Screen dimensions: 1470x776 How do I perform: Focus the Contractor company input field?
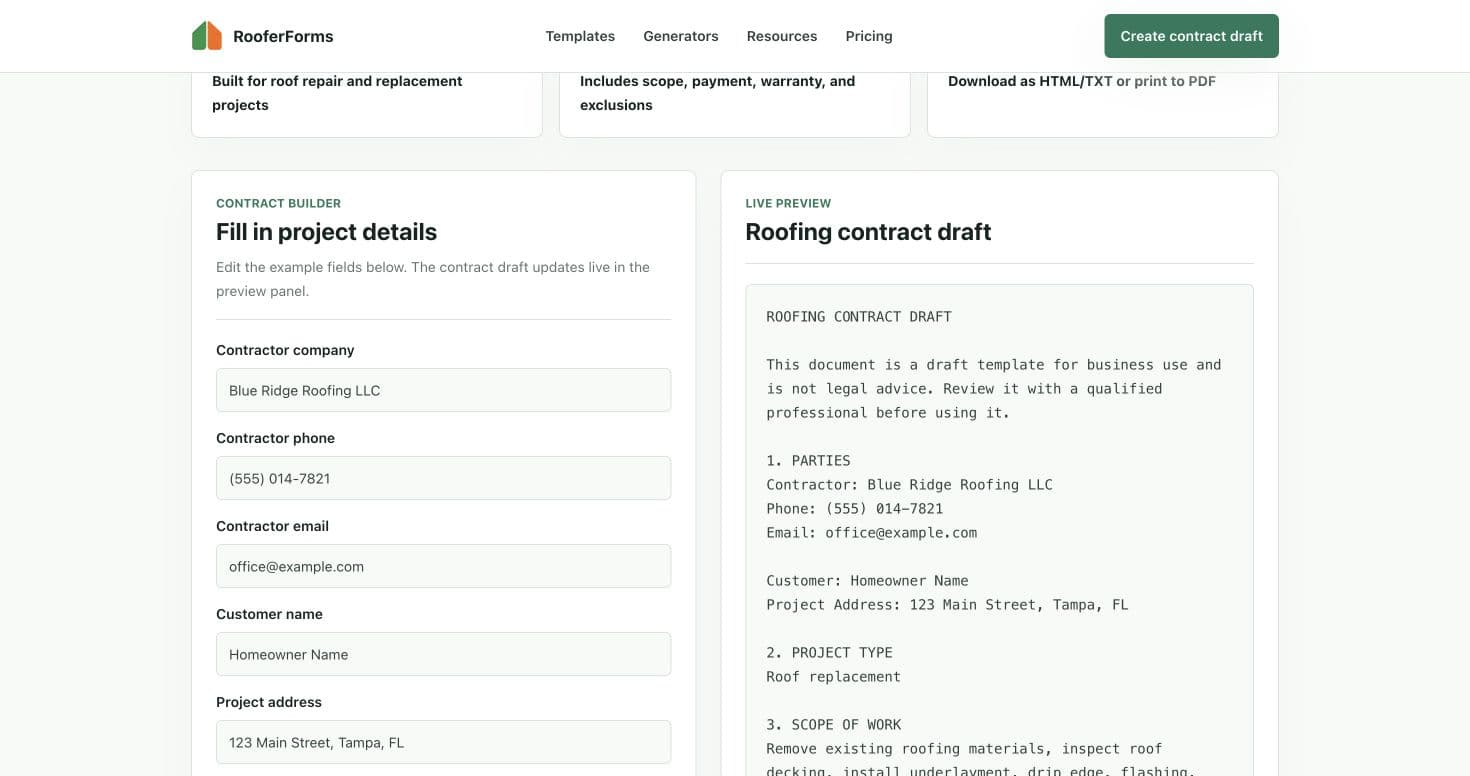point(443,390)
